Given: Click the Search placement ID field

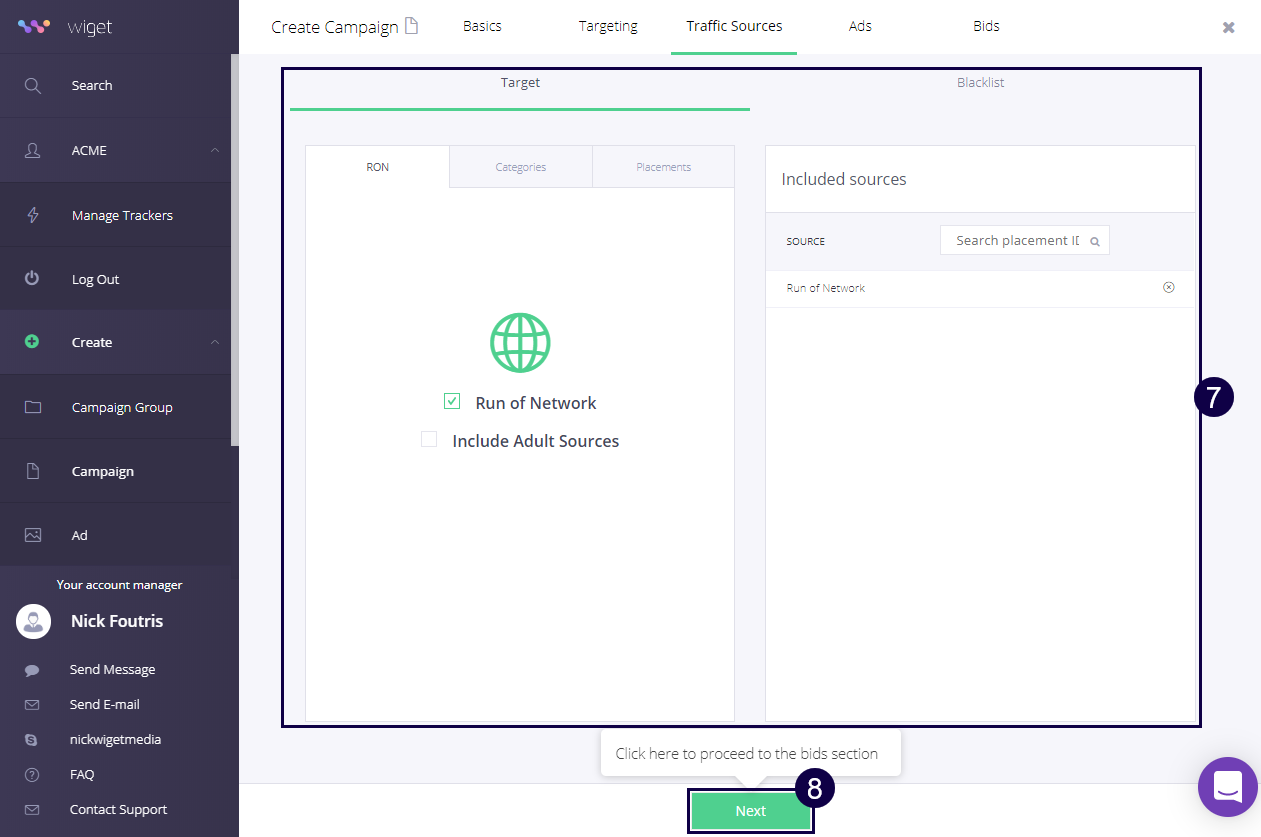Looking at the screenshot, I should pyautogui.click(x=1017, y=241).
